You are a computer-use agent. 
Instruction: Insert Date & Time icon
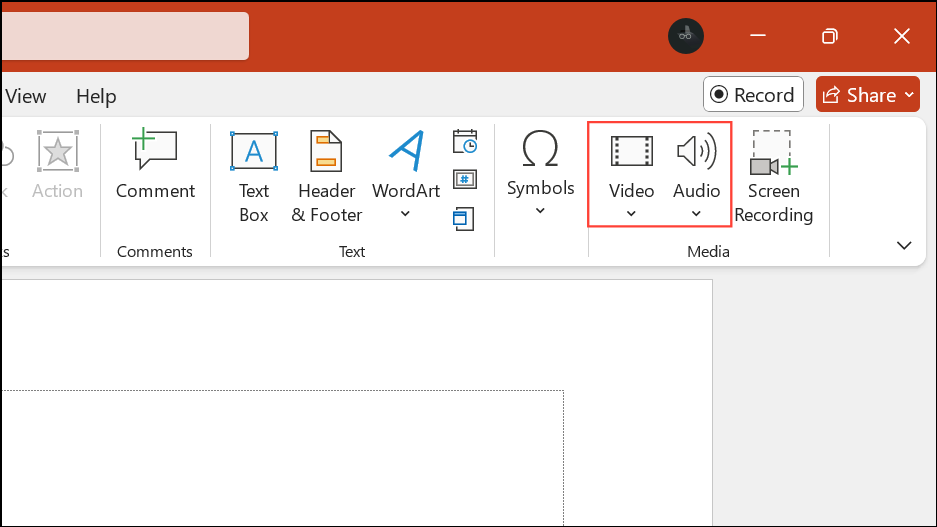coord(465,142)
